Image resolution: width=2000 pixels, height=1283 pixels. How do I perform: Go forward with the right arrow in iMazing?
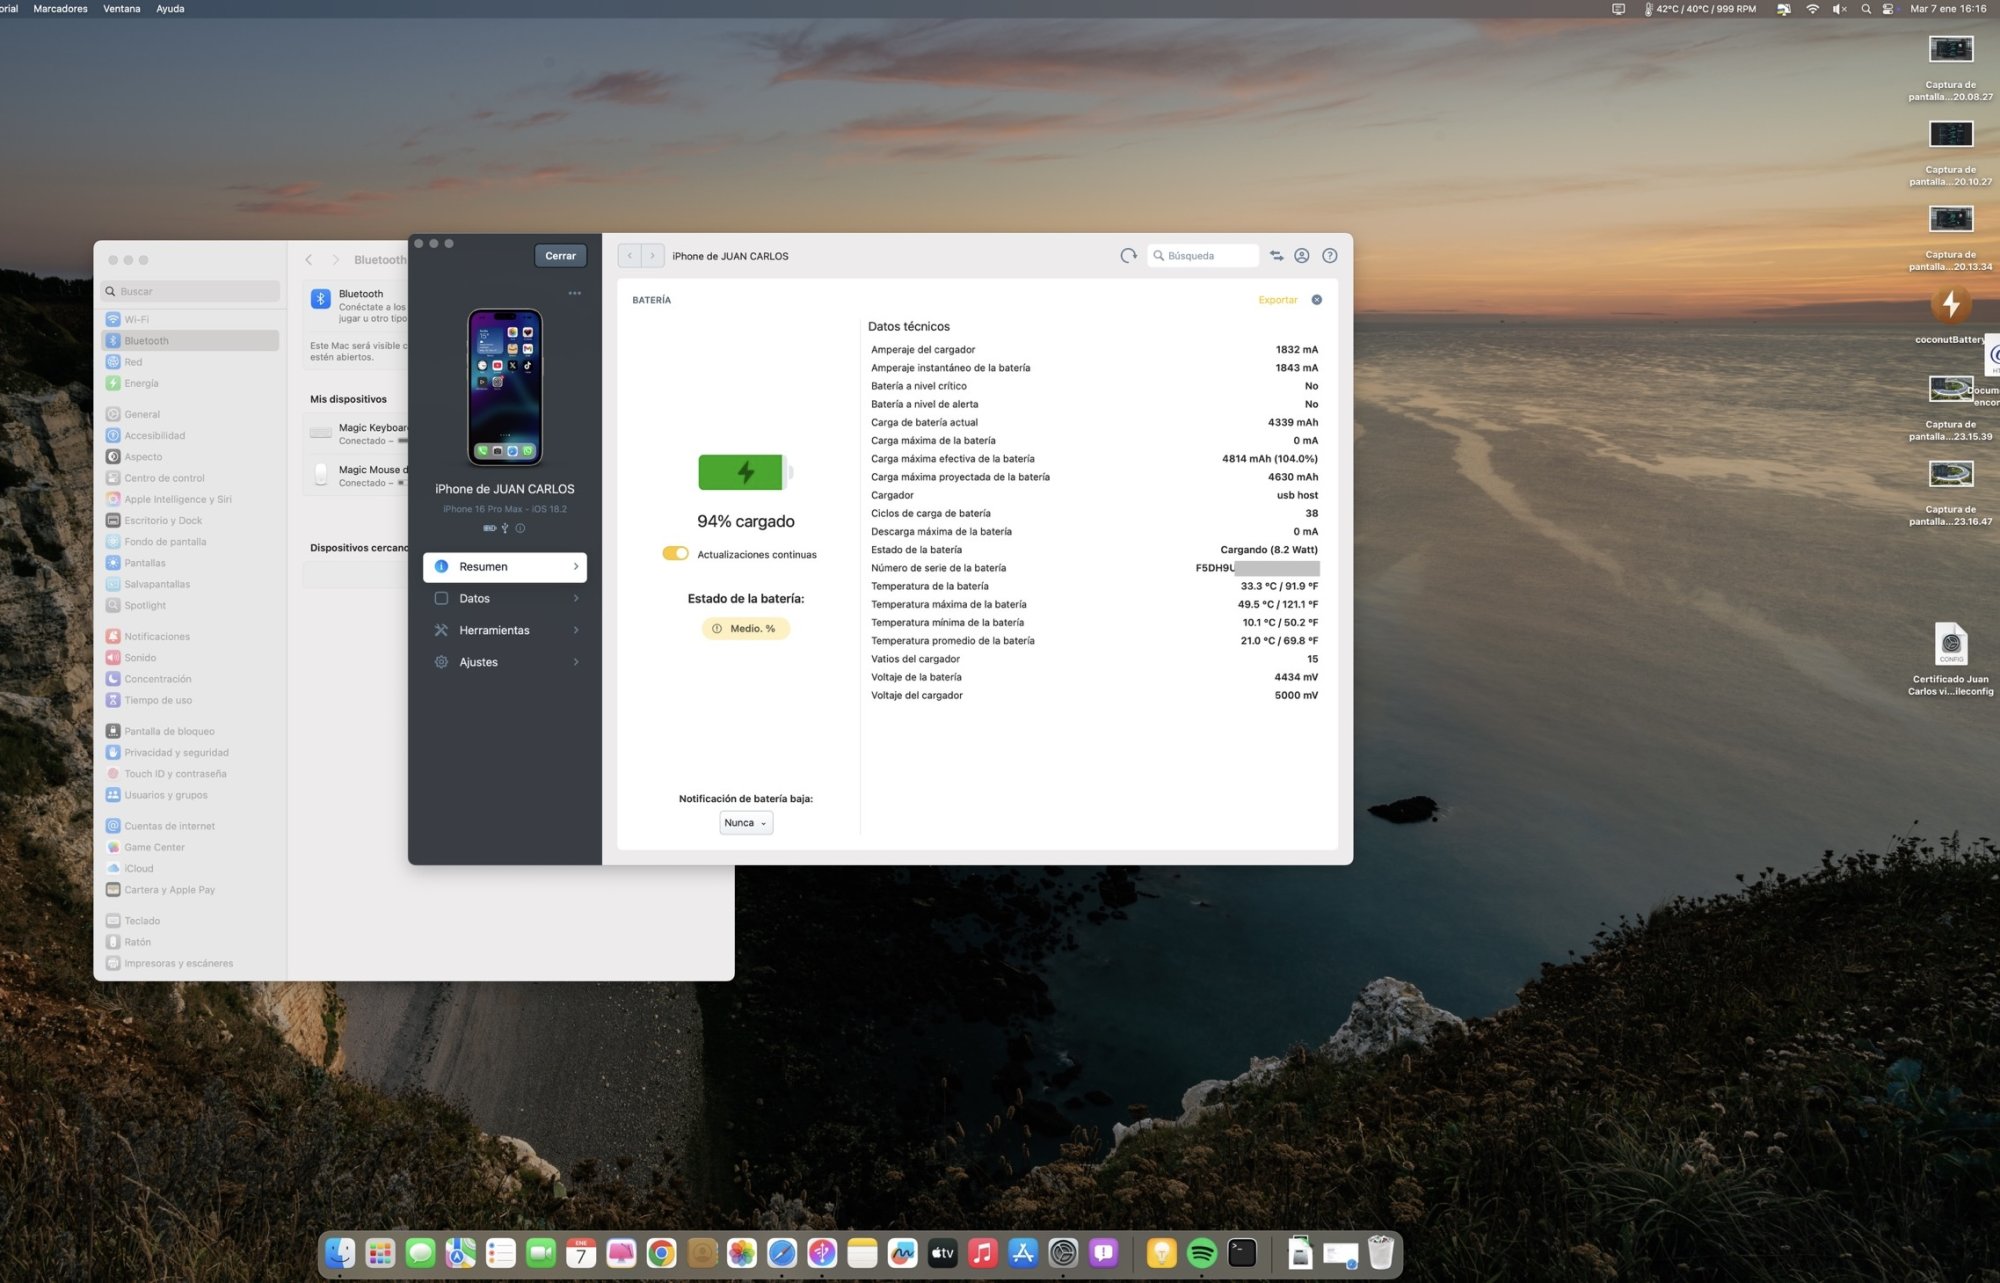coord(653,256)
